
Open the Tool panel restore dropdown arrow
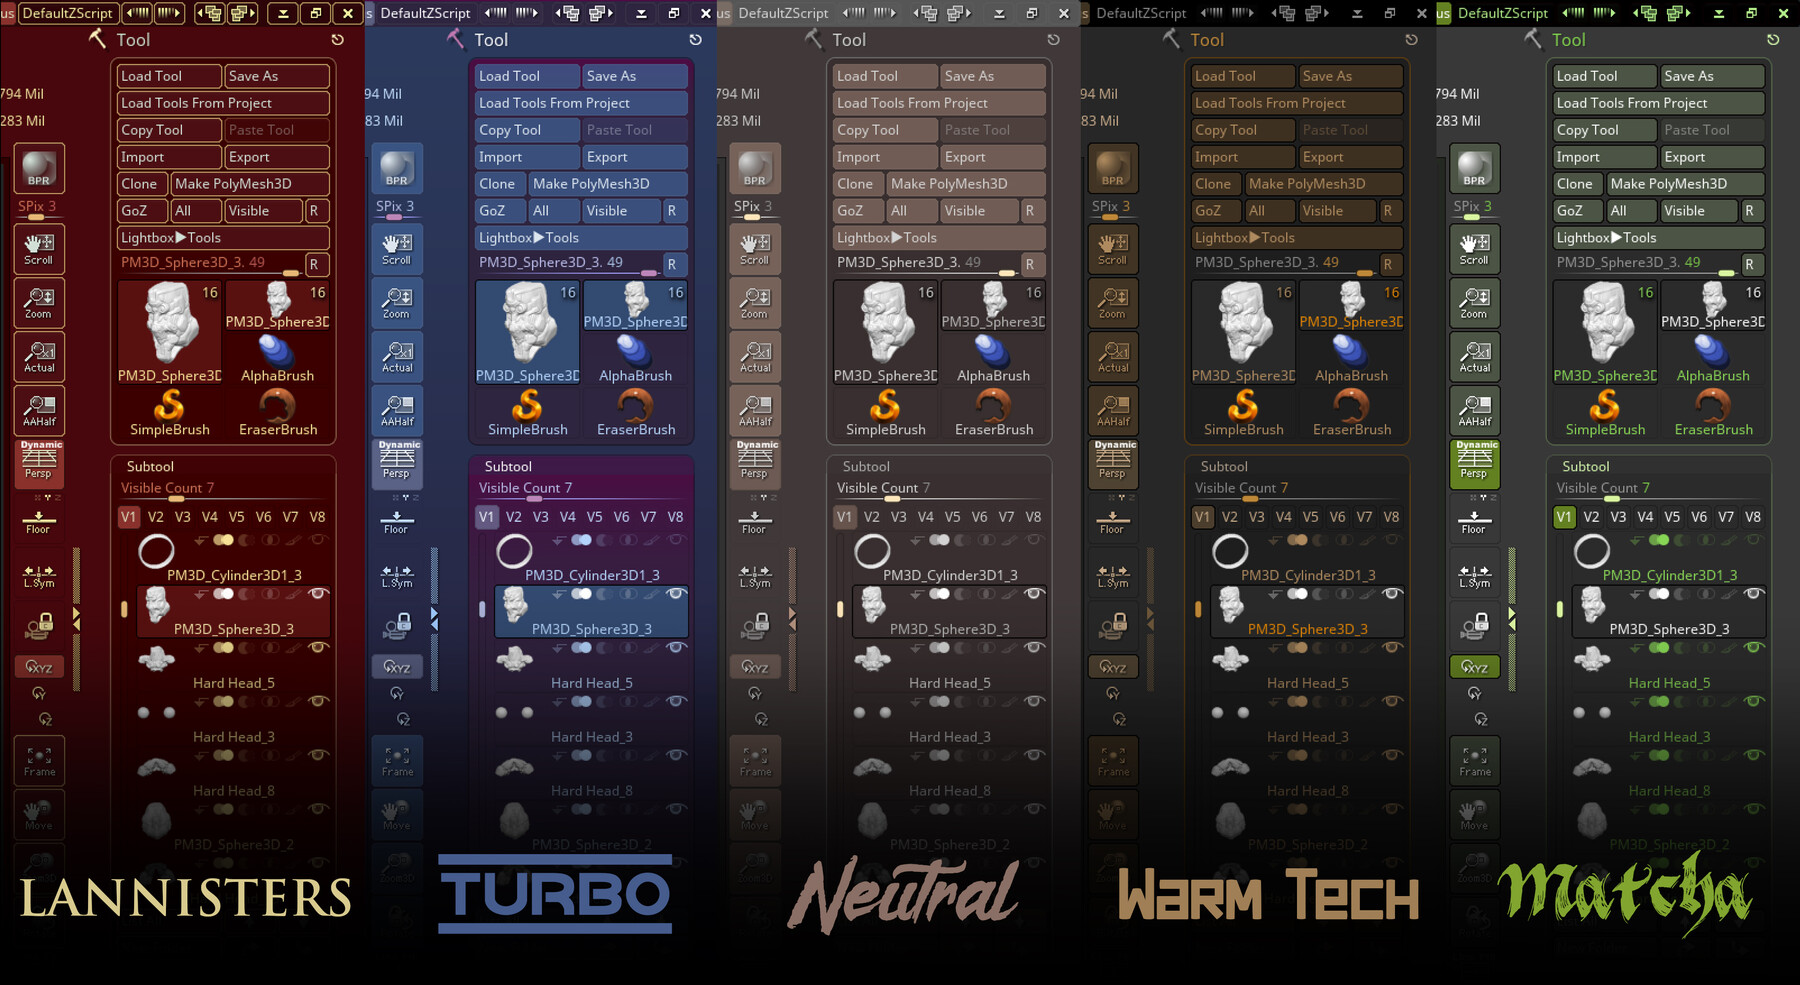(x=337, y=40)
